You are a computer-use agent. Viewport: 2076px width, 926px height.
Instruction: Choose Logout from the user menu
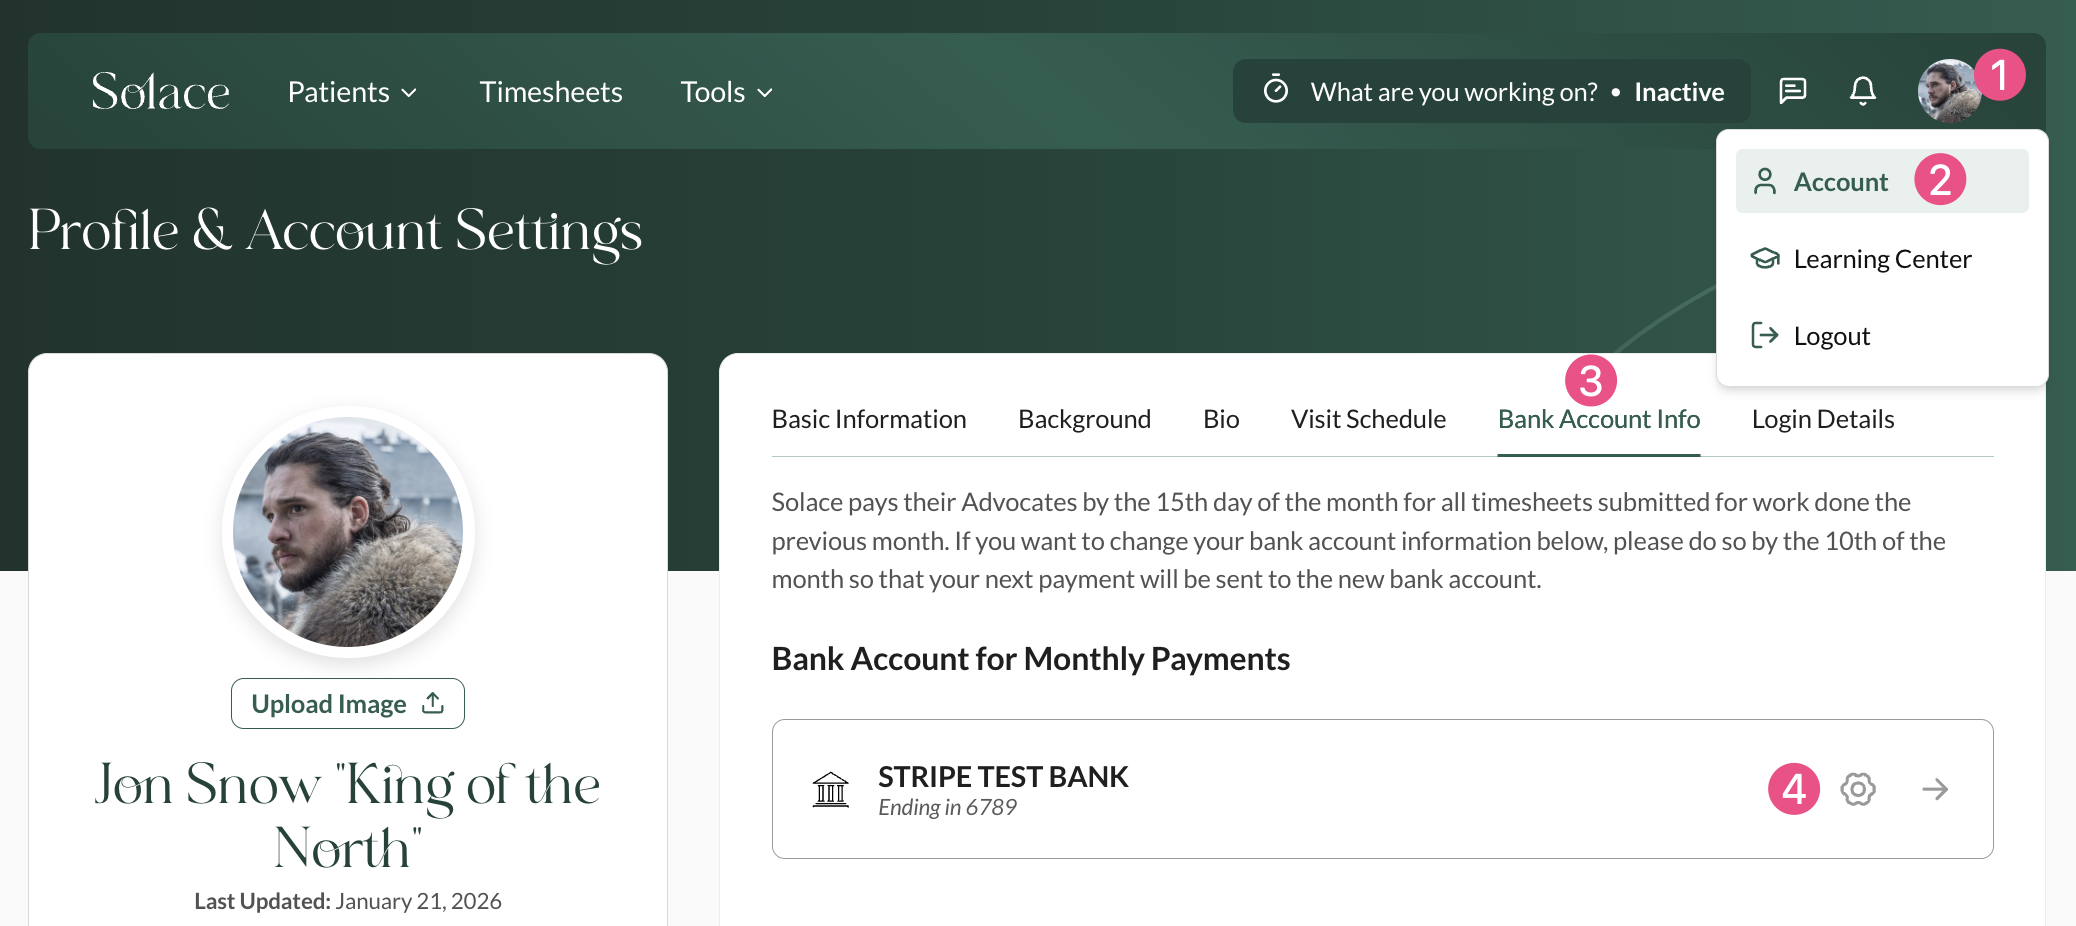[1831, 336]
